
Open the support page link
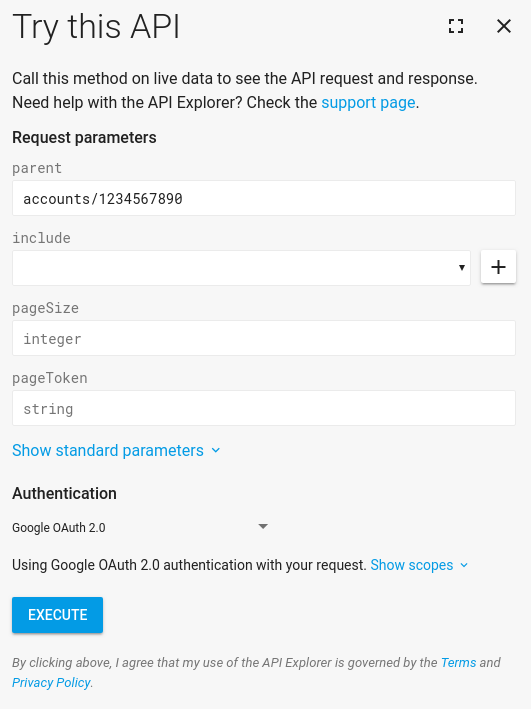click(x=368, y=103)
